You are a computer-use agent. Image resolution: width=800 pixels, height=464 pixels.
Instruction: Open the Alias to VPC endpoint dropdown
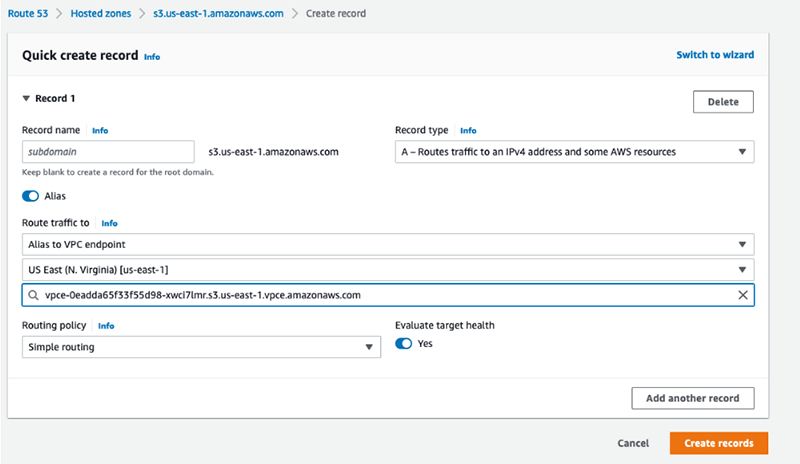coord(388,245)
